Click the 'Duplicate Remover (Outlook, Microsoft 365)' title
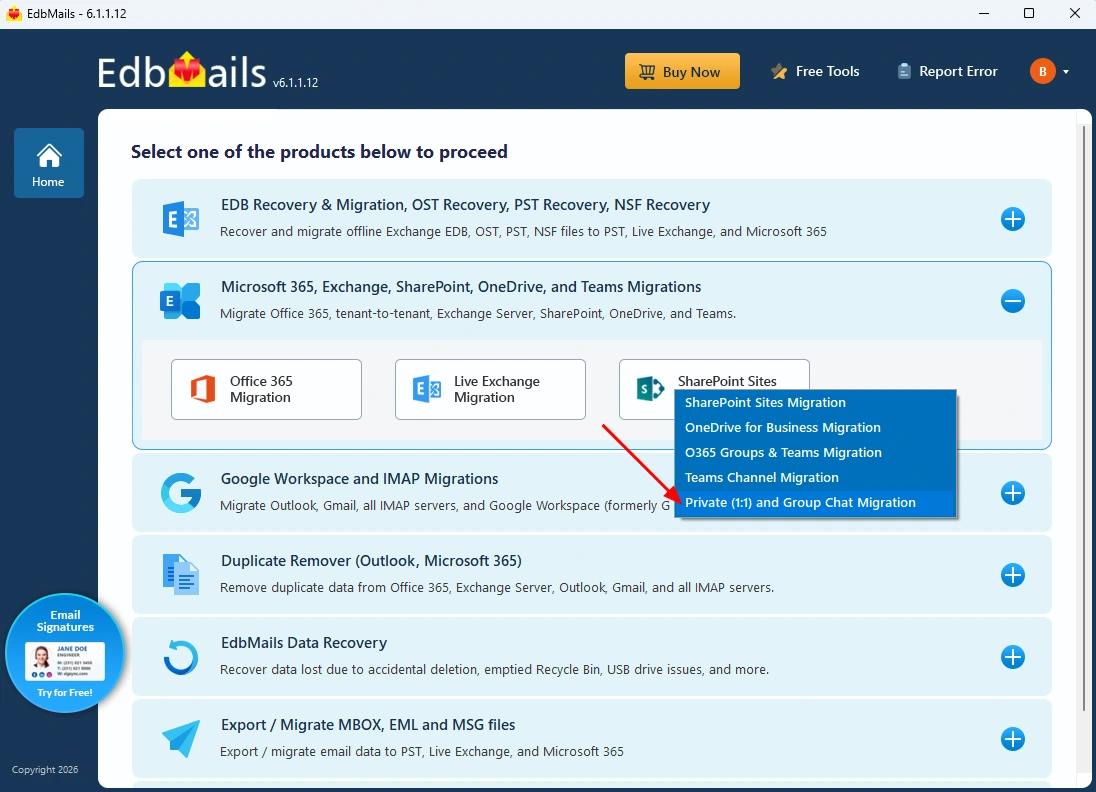Image resolution: width=1096 pixels, height=792 pixels. [371, 561]
